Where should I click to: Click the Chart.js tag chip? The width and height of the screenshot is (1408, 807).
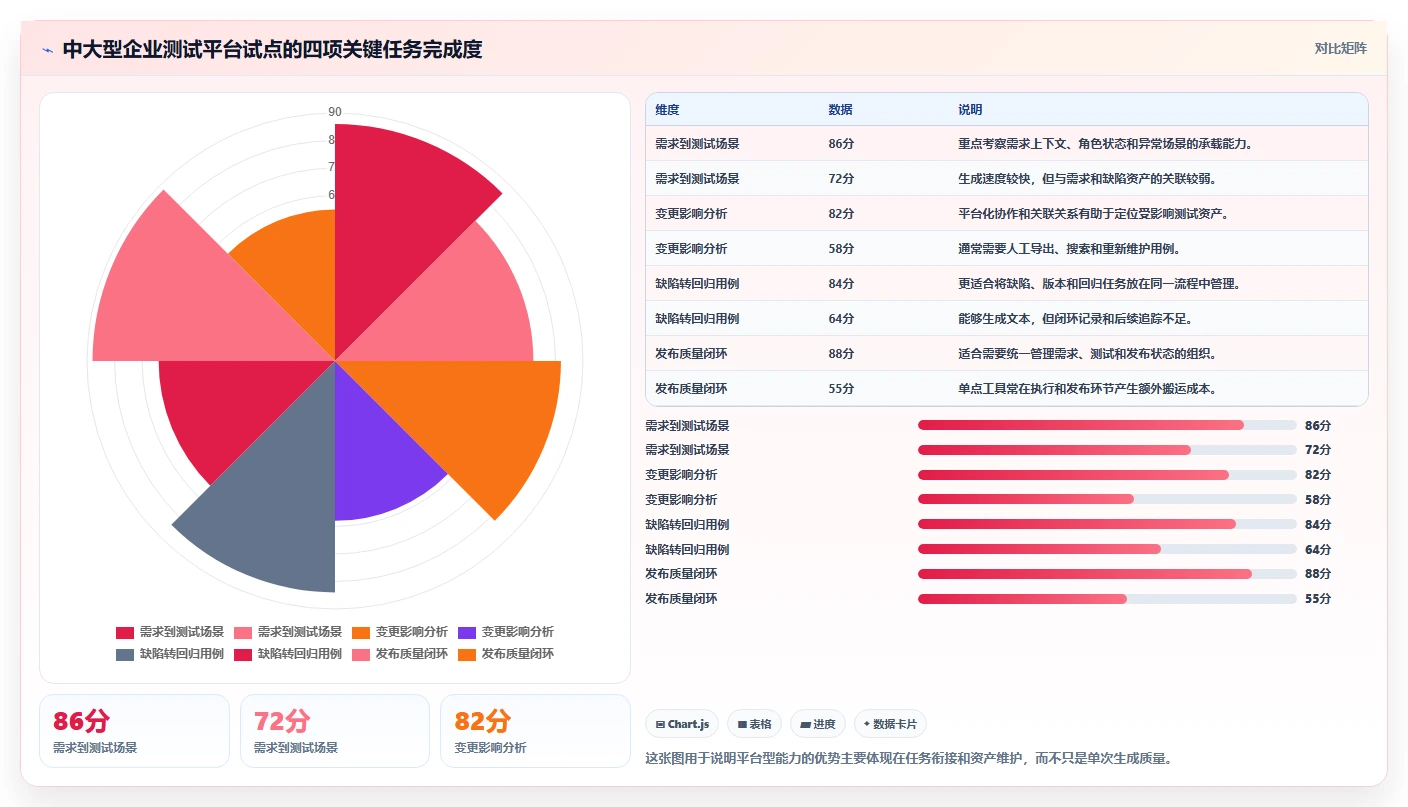tap(682, 724)
